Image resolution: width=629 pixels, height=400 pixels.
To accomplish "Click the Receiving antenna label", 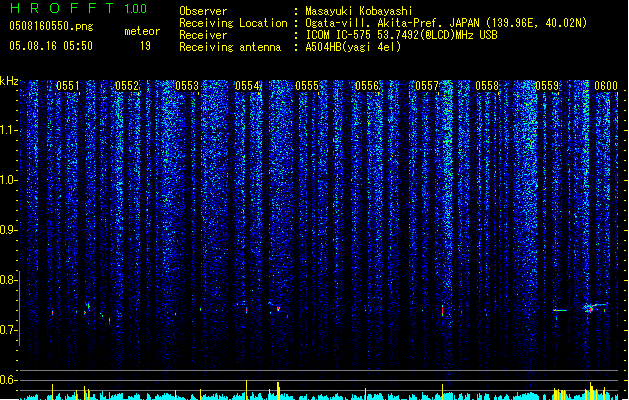I will tap(230, 47).
